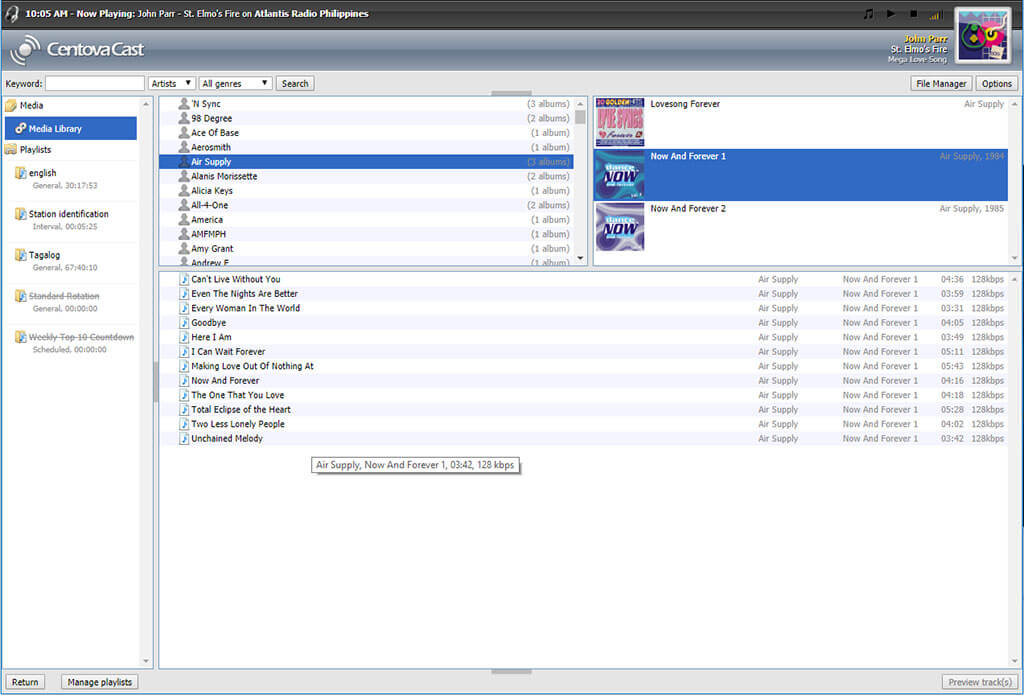Select track The One That You Love

click(x=583, y=395)
